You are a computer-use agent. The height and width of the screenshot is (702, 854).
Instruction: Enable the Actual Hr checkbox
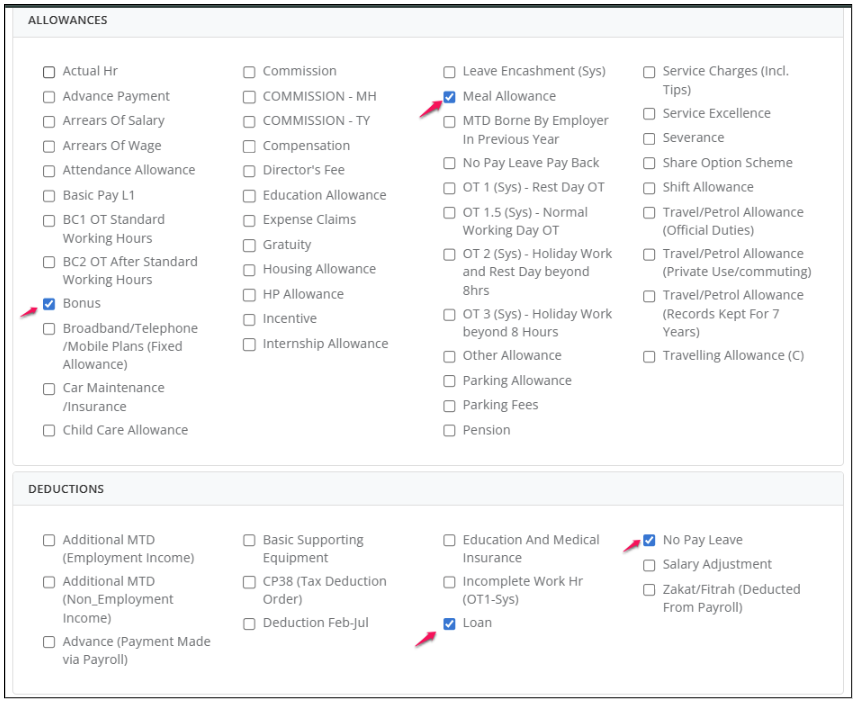click(49, 72)
